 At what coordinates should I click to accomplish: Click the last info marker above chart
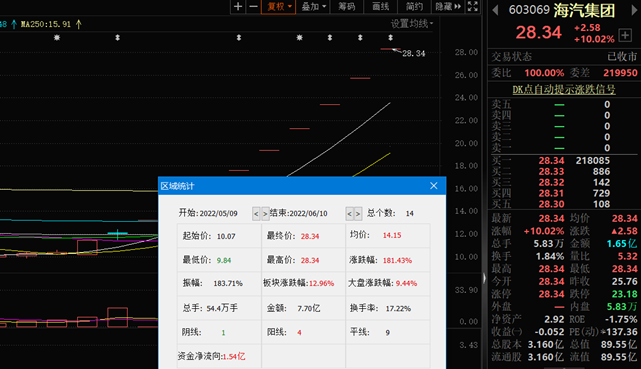click(390, 38)
